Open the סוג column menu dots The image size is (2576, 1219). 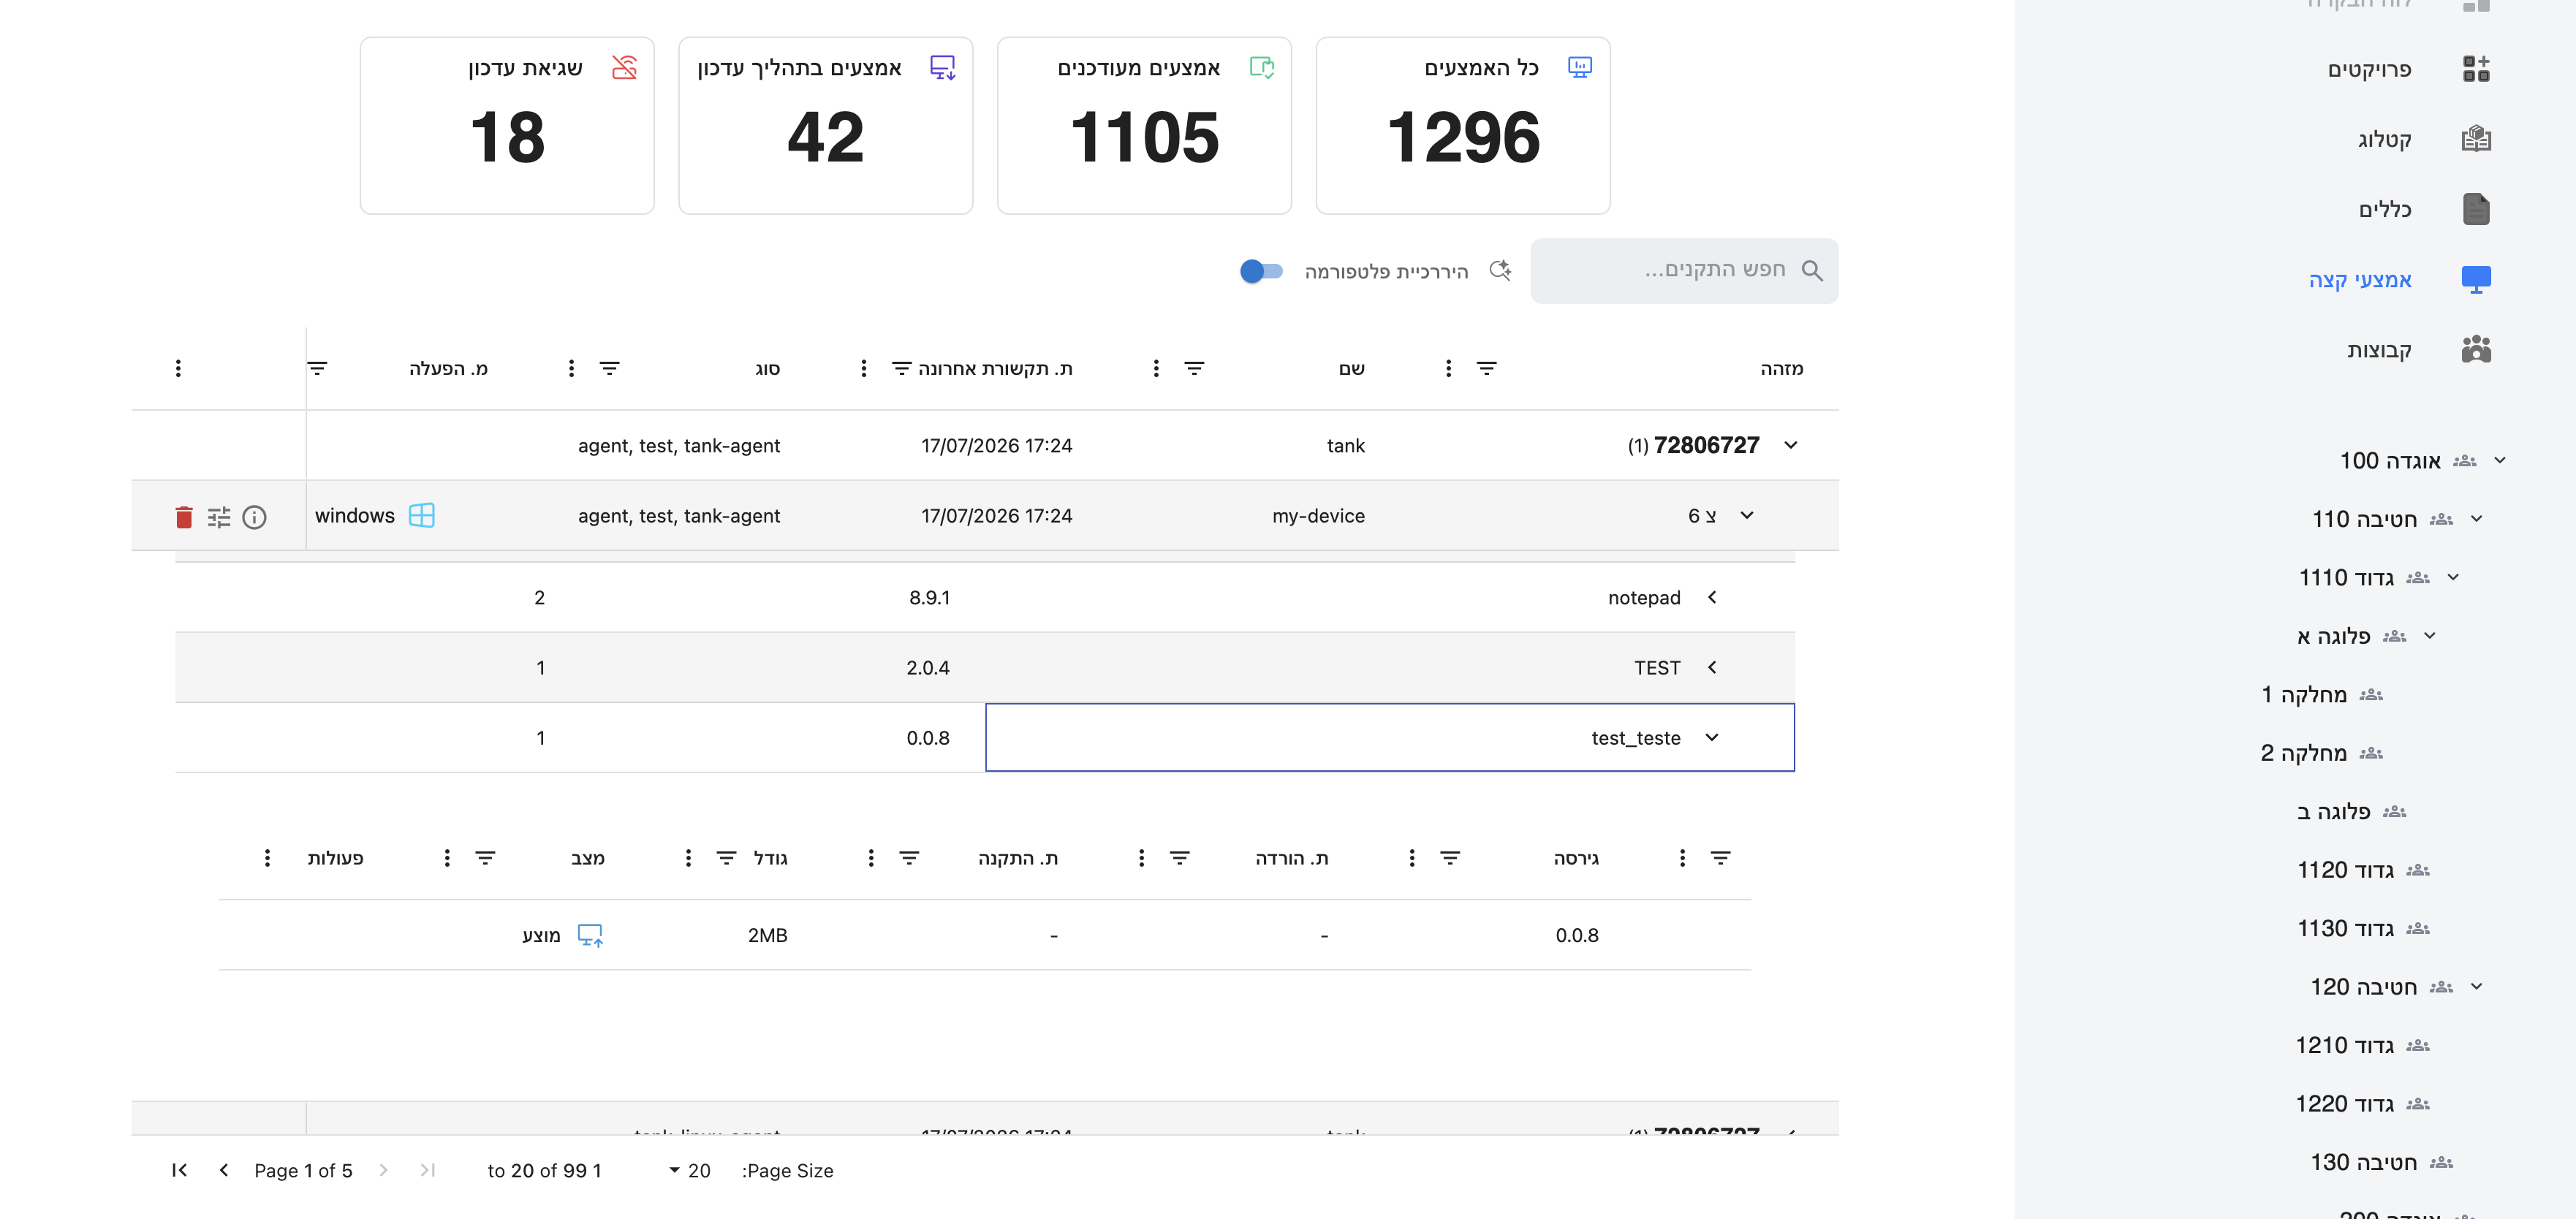pyautogui.click(x=571, y=369)
